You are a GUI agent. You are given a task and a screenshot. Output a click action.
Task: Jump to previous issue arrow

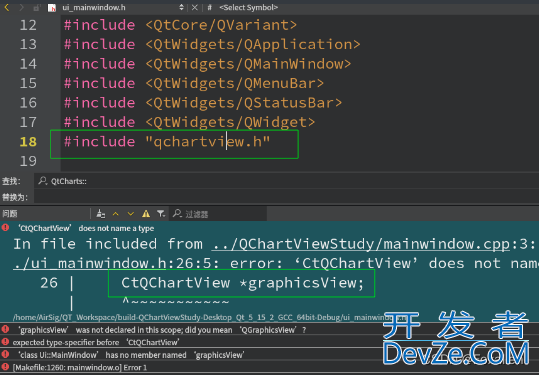(x=116, y=214)
